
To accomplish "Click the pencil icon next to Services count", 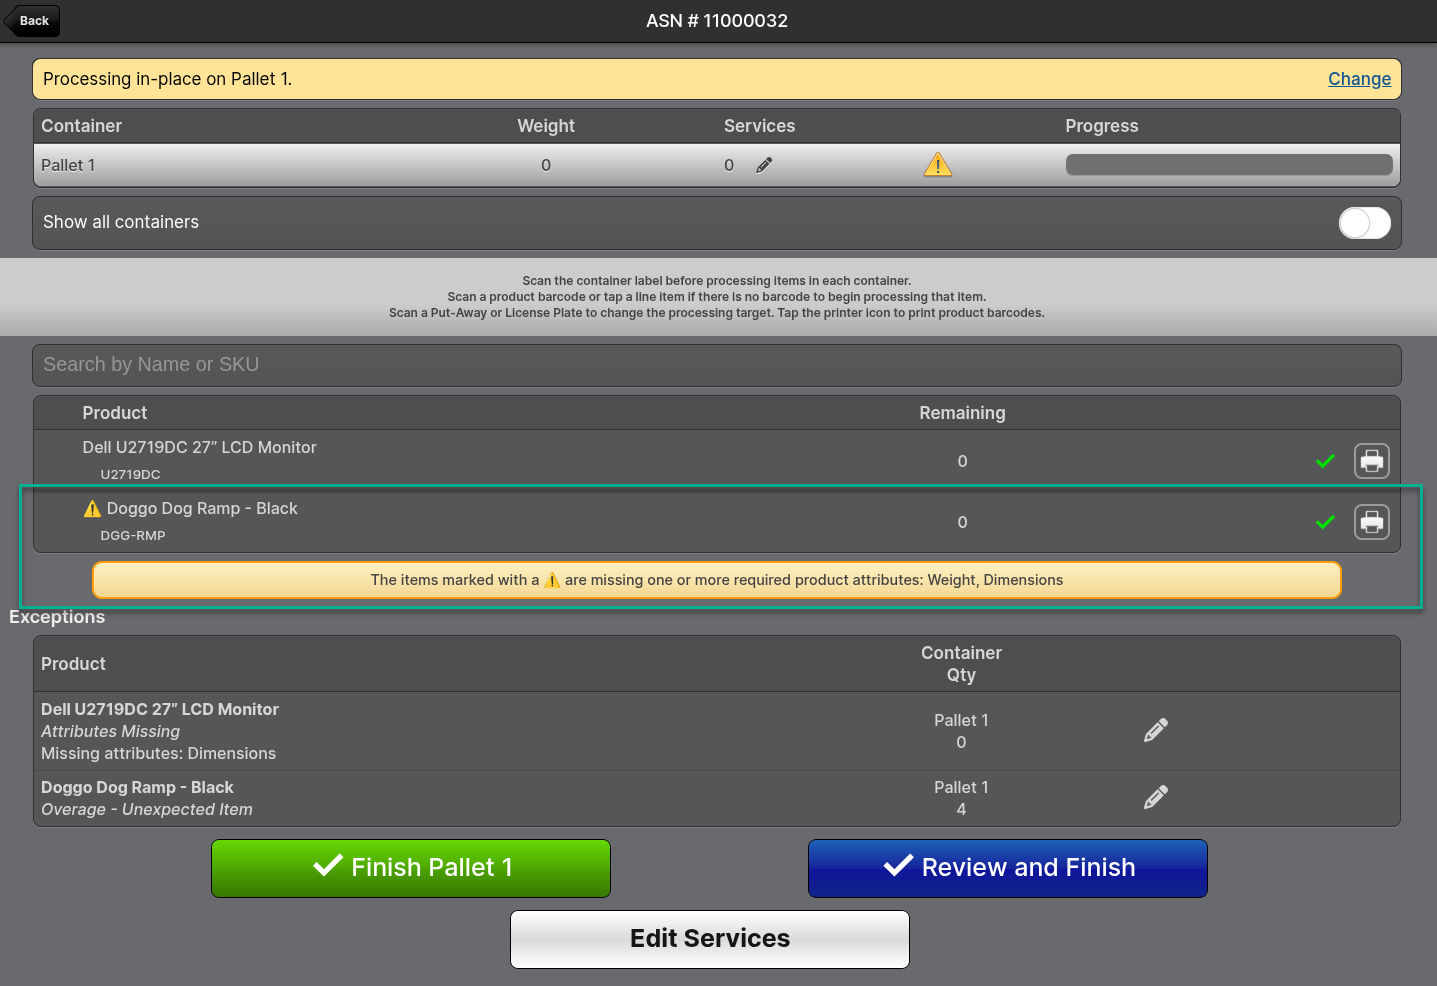I will 764,165.
